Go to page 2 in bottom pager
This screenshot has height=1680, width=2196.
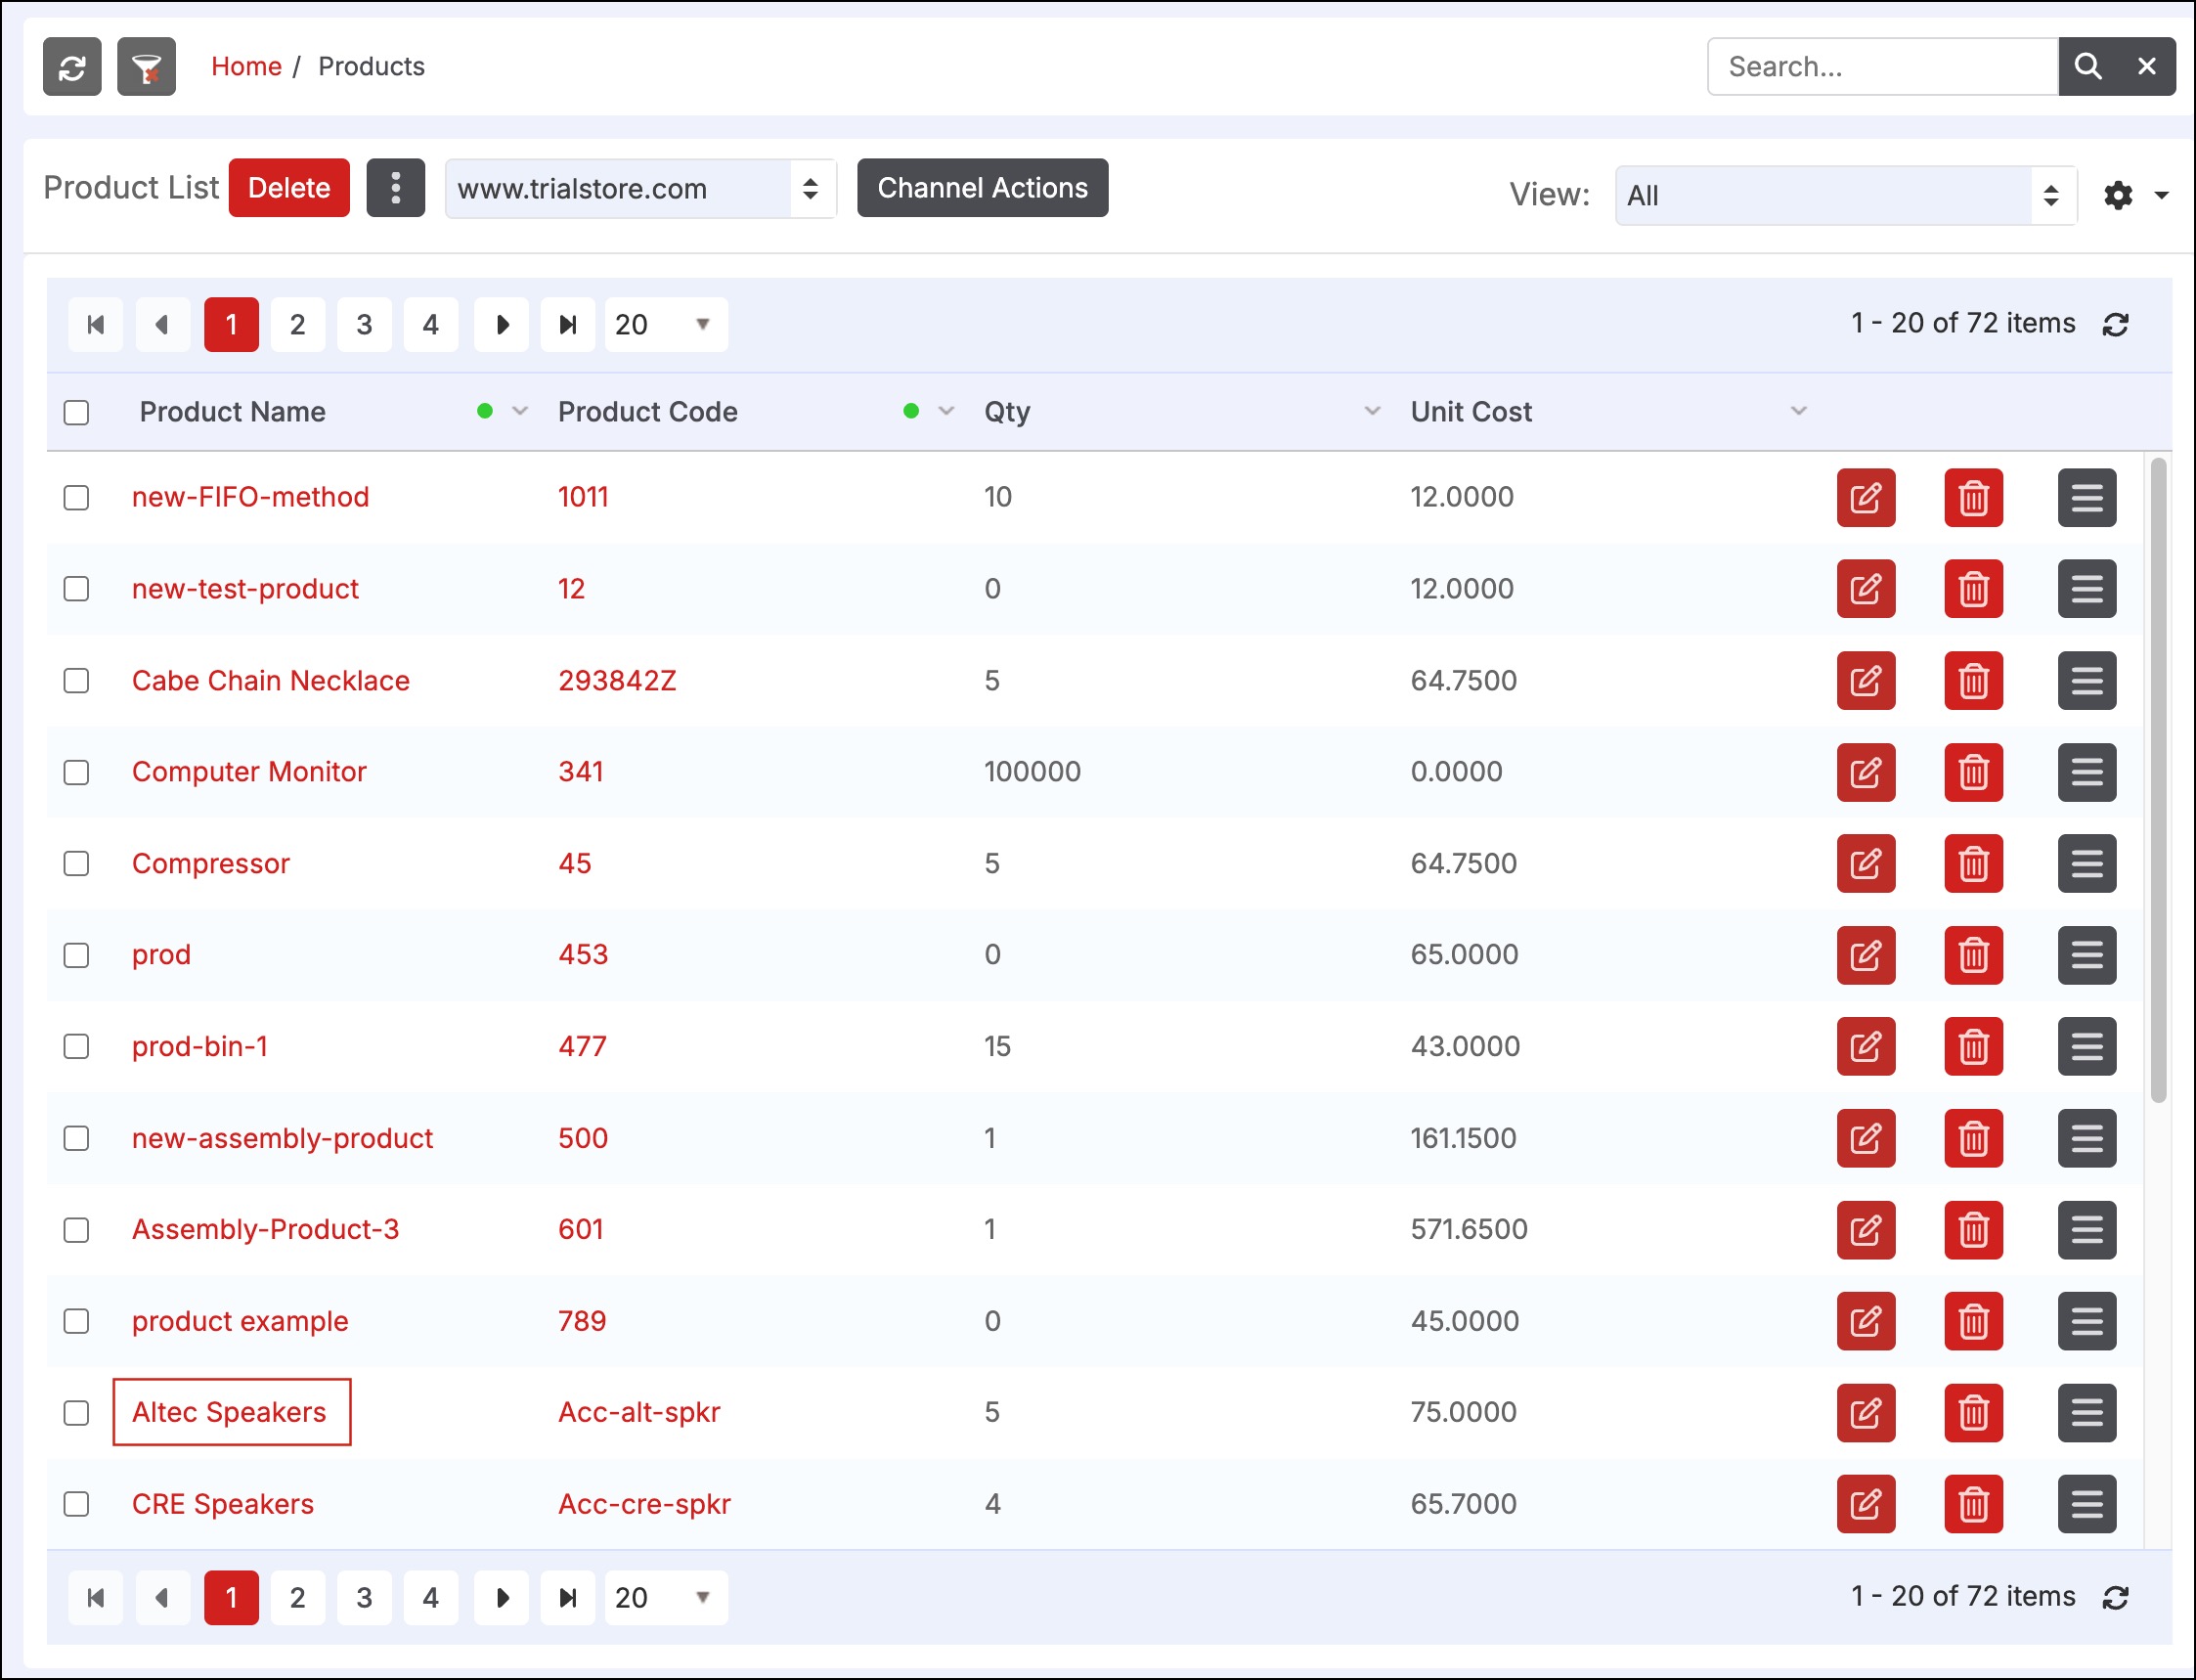(x=298, y=1598)
